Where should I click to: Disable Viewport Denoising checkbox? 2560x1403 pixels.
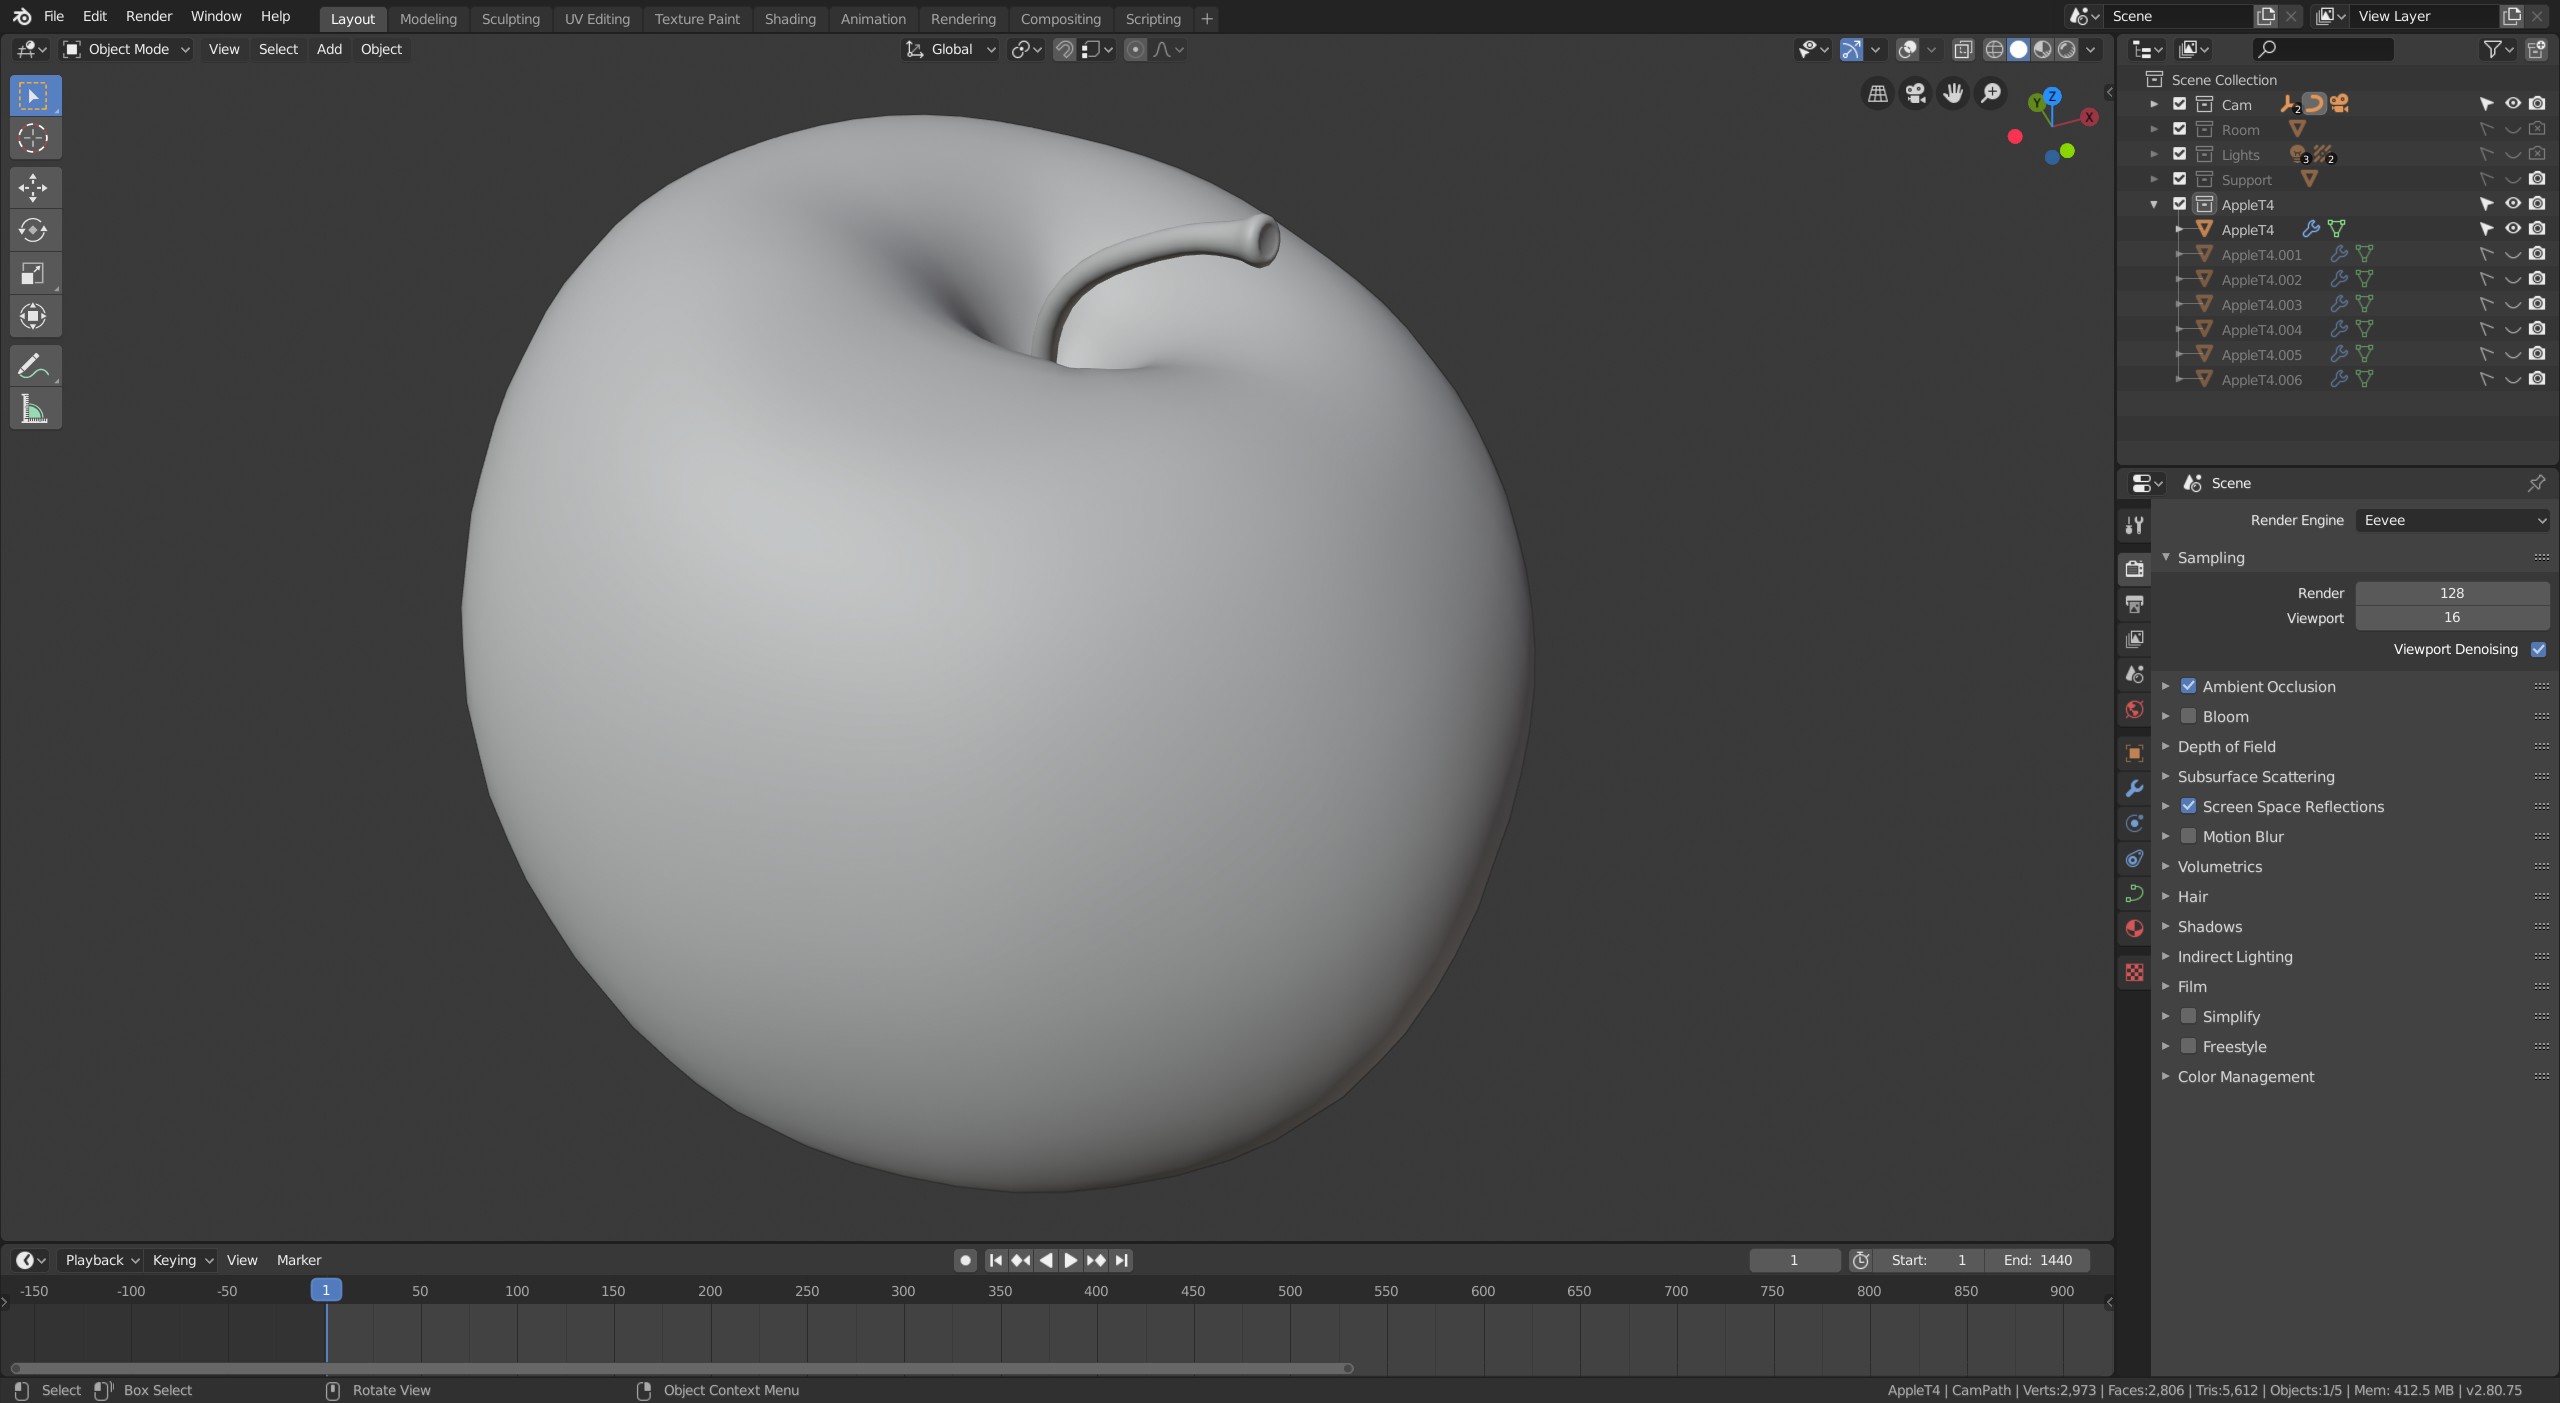(2538, 649)
